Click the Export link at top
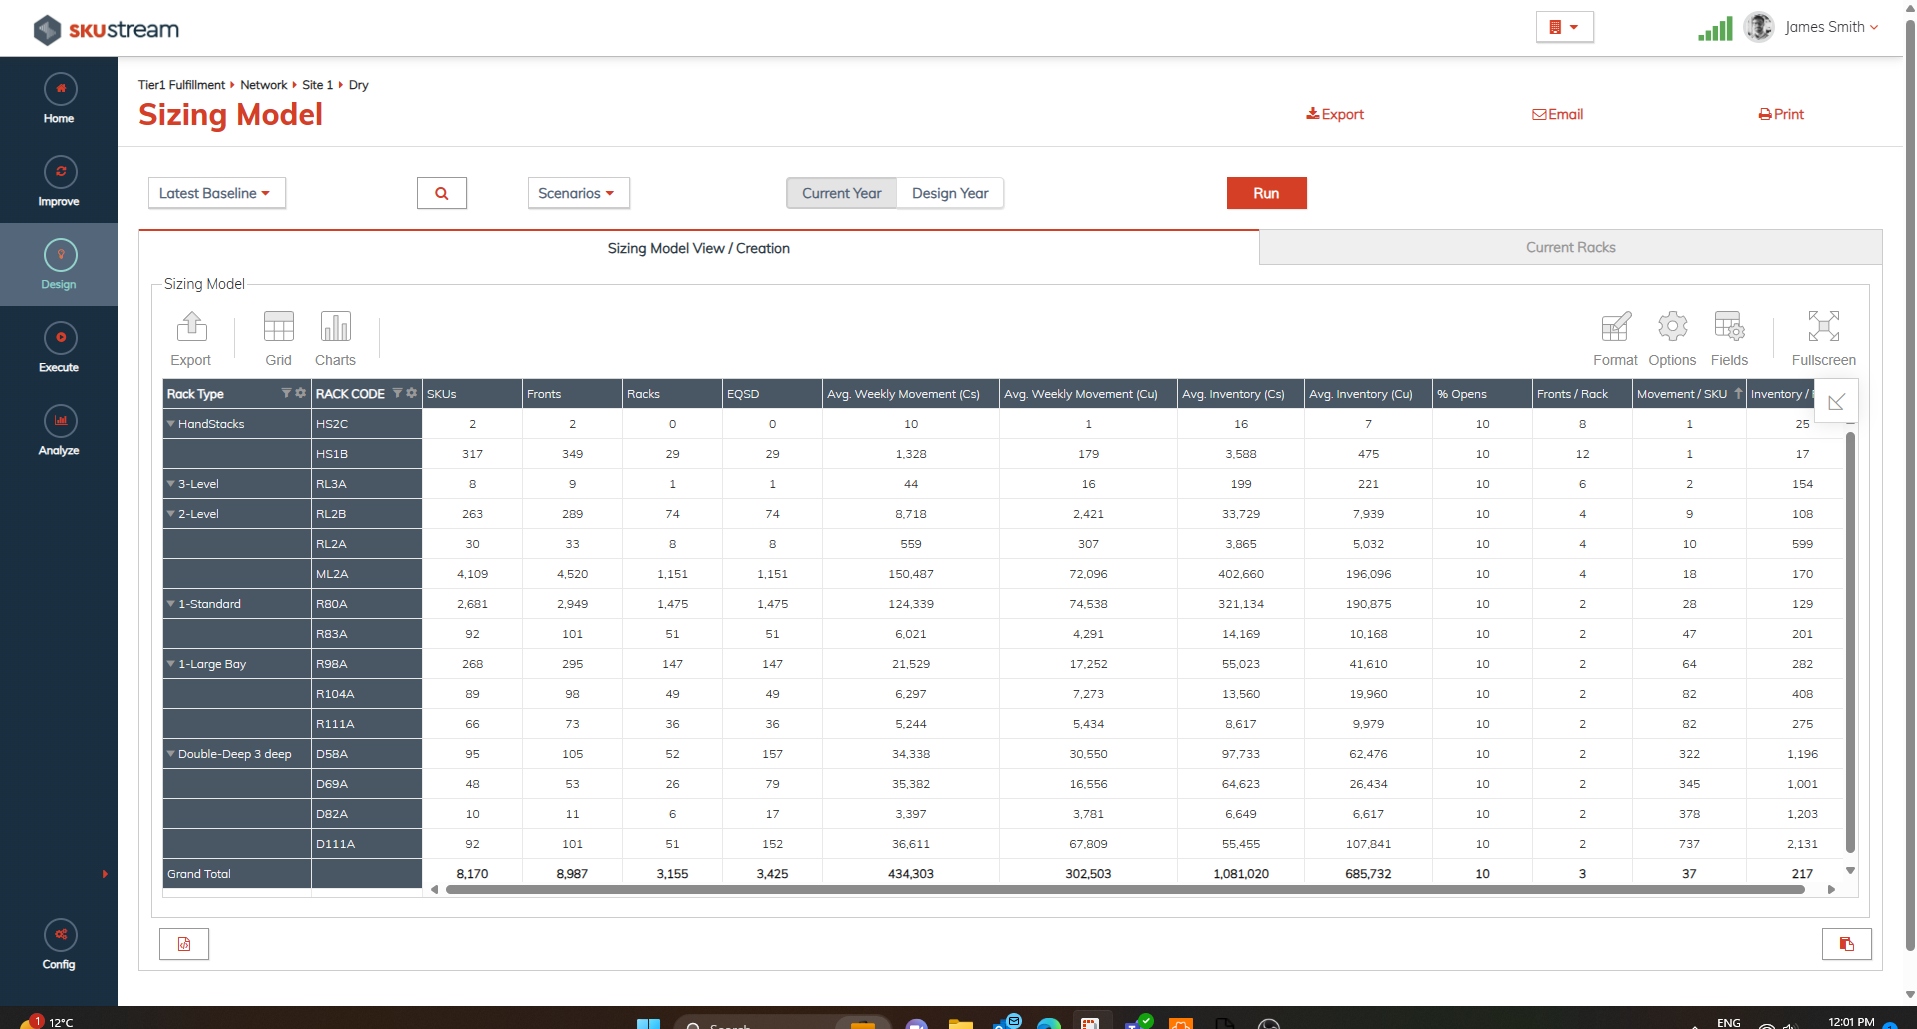This screenshot has width=1917, height=1029. point(1335,114)
